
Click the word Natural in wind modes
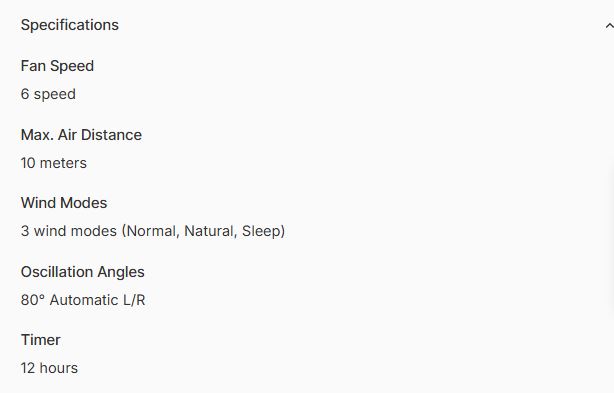[210, 231]
